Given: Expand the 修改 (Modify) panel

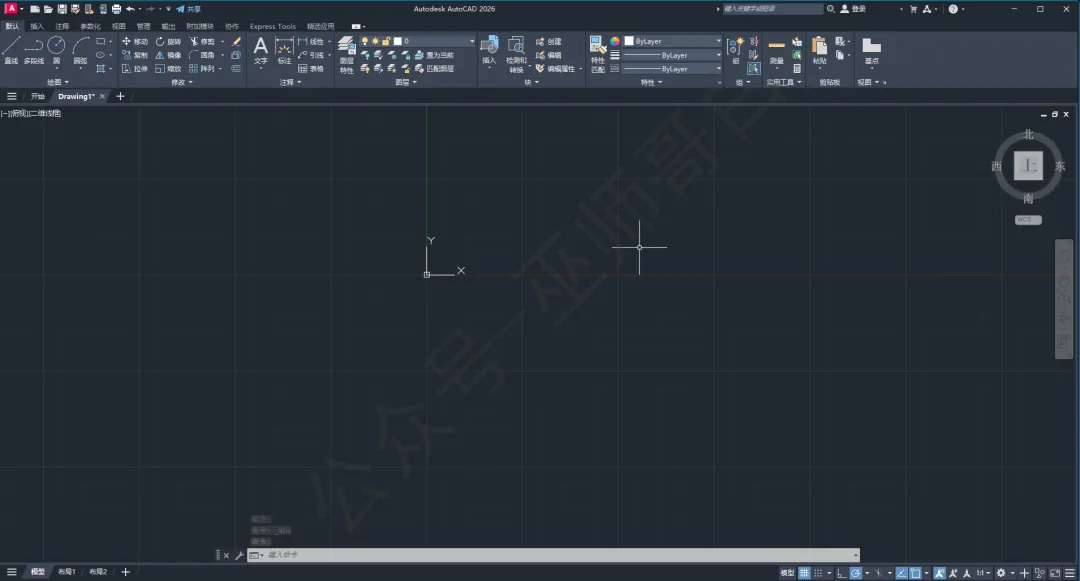Looking at the screenshot, I should click(x=182, y=83).
